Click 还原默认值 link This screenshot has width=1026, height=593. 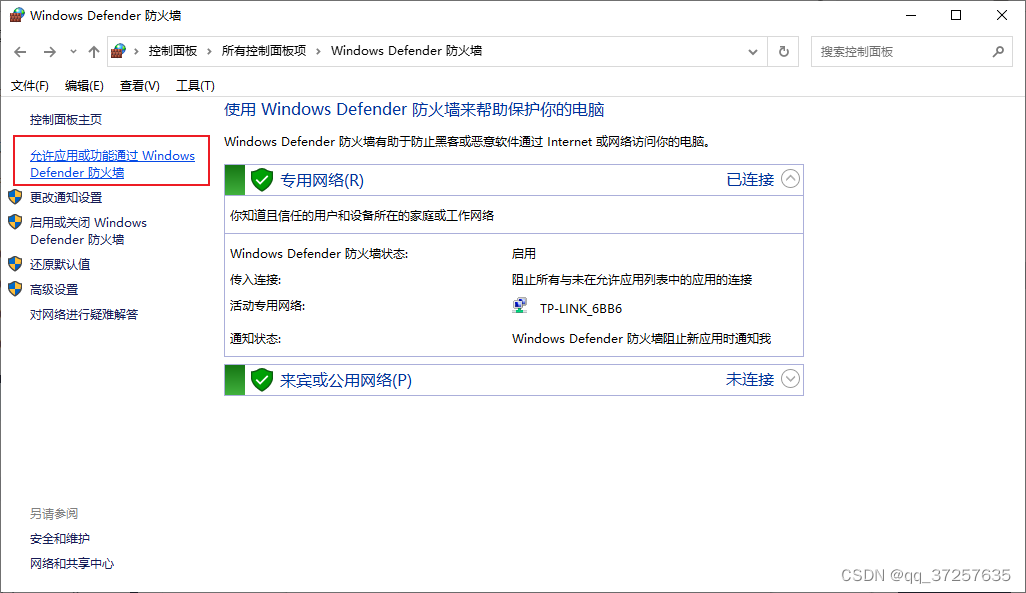pos(60,264)
